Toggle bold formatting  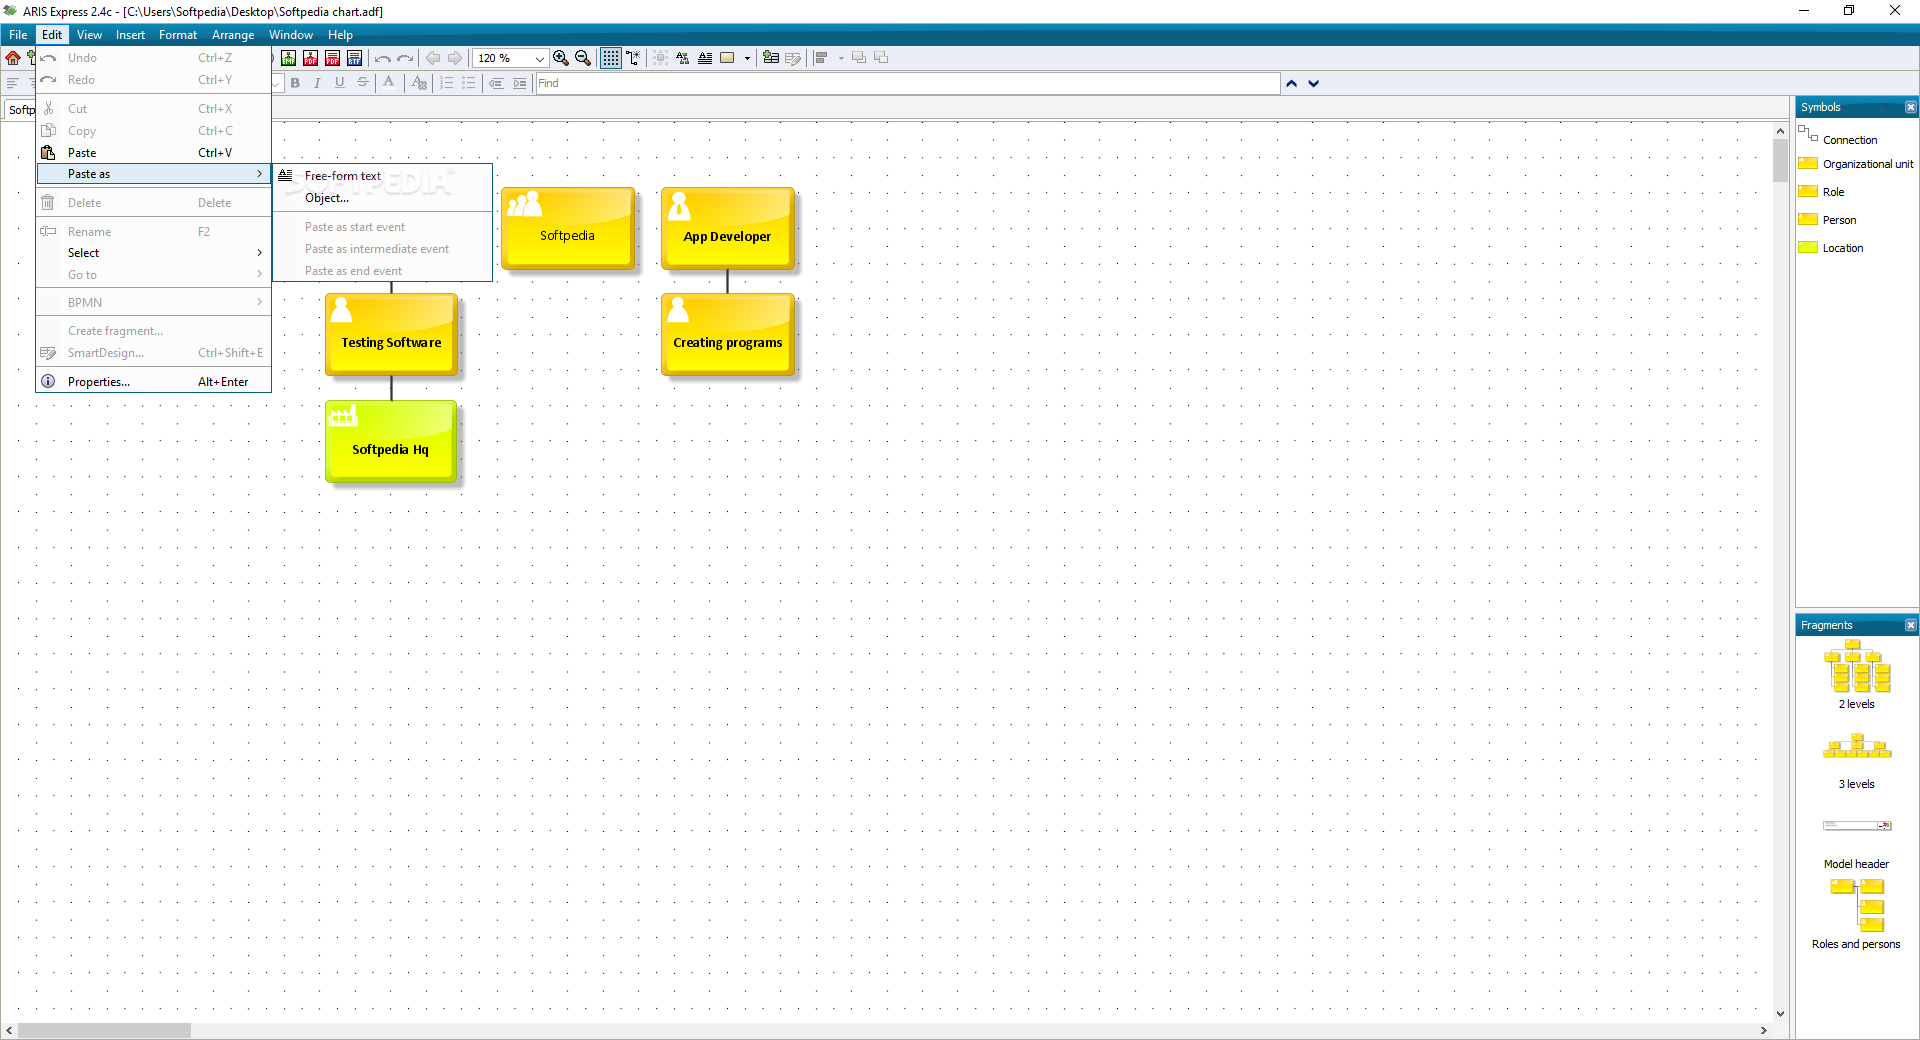tap(295, 83)
